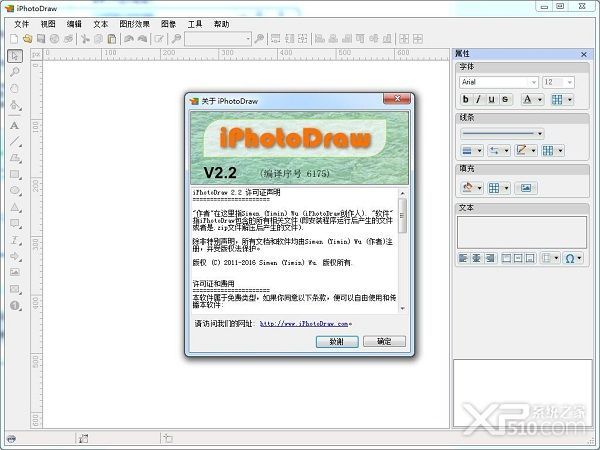Click the cut scissors icon

pos(85,39)
